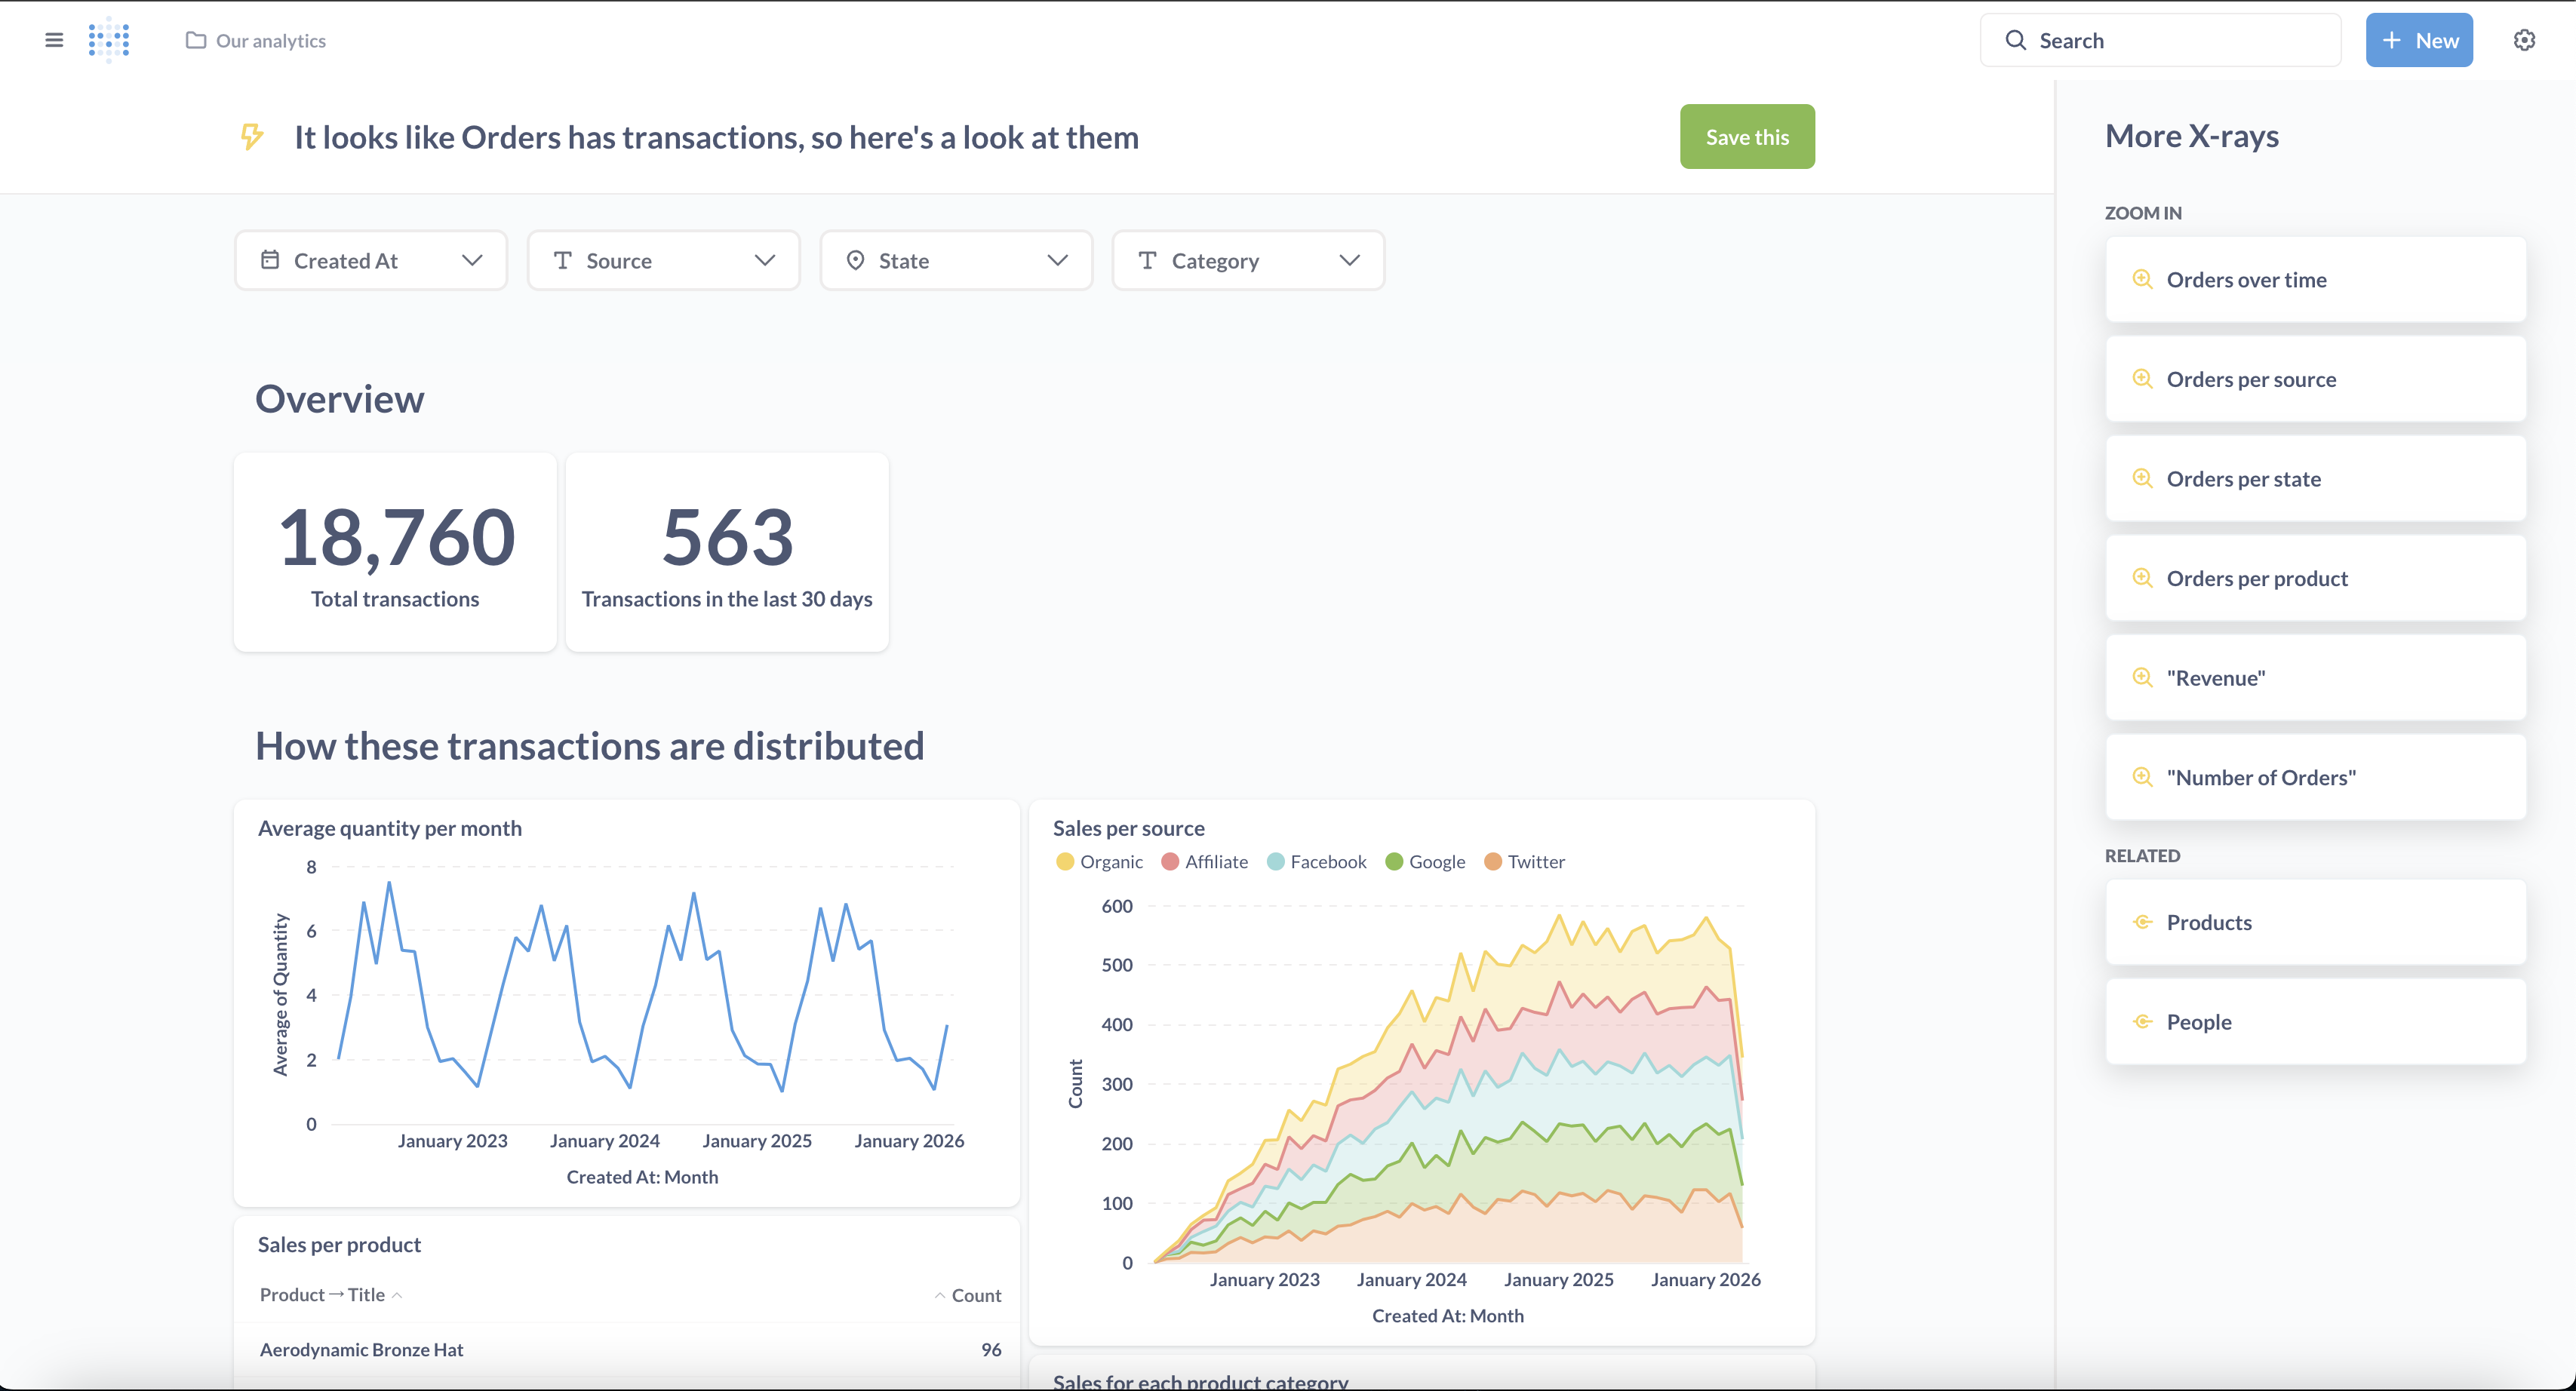Screen dimensions: 2576x1391
Task: Click the lightning bolt X-ray icon
Action: (252, 136)
